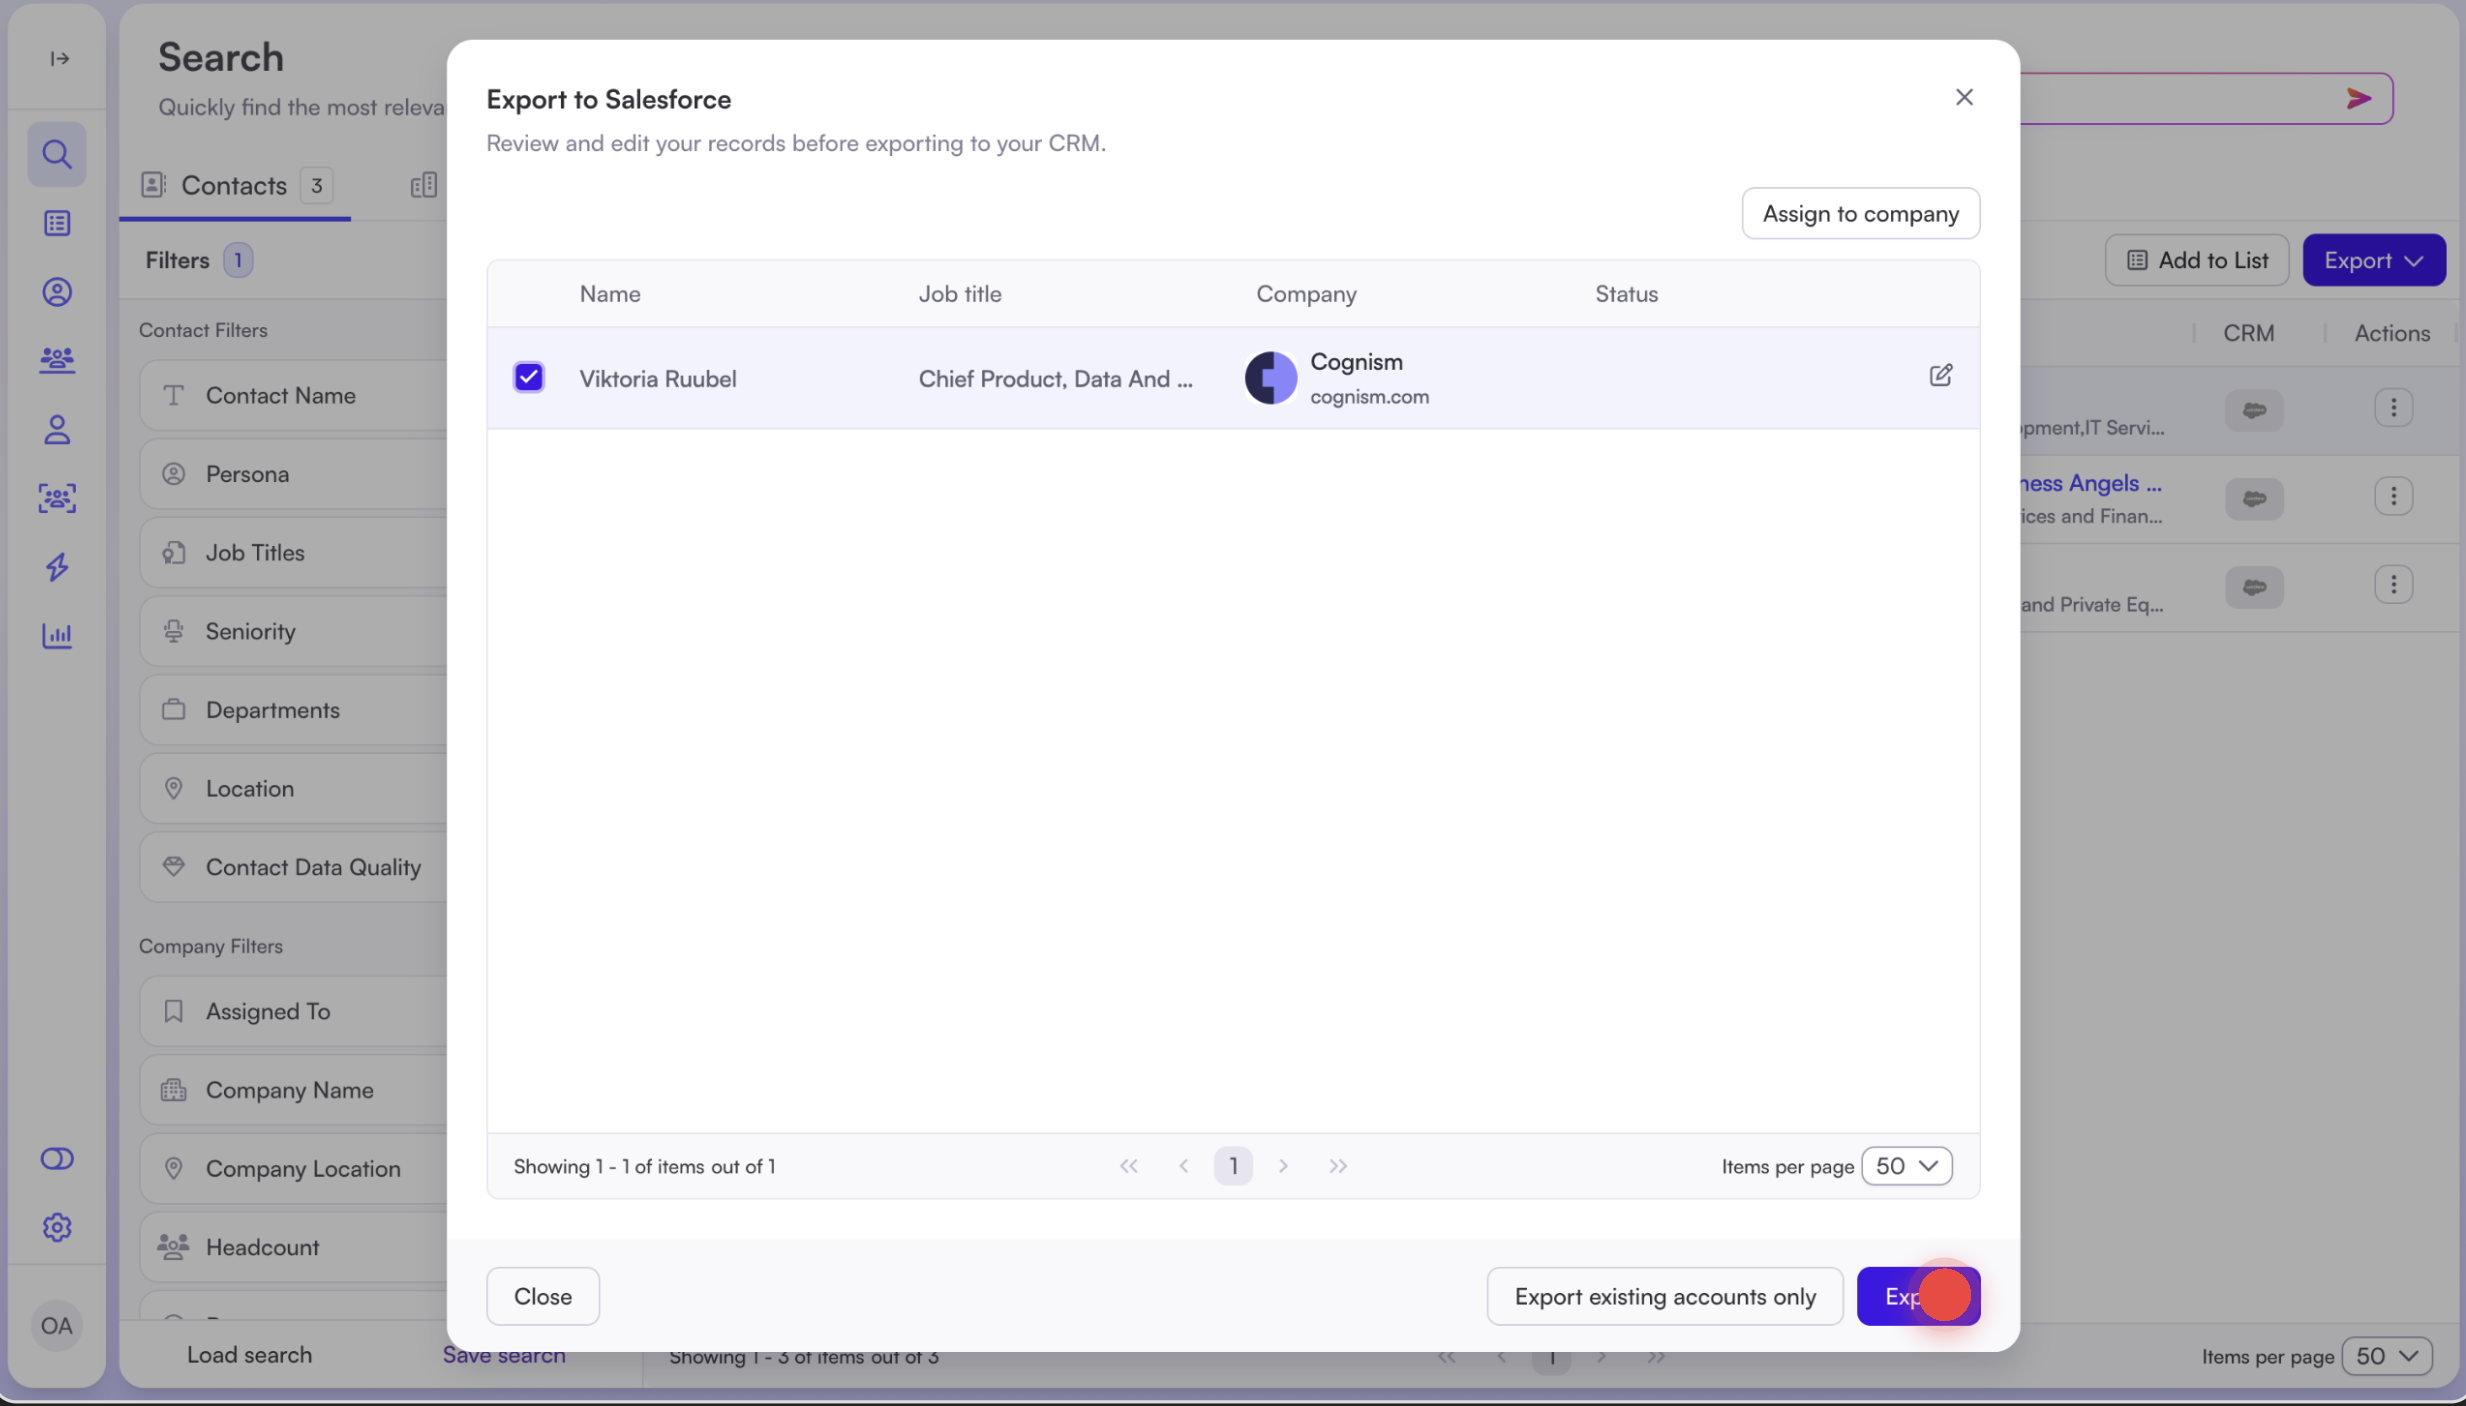Image resolution: width=2466 pixels, height=1406 pixels.
Task: Open modal items per page dropdown
Action: pos(1906,1166)
